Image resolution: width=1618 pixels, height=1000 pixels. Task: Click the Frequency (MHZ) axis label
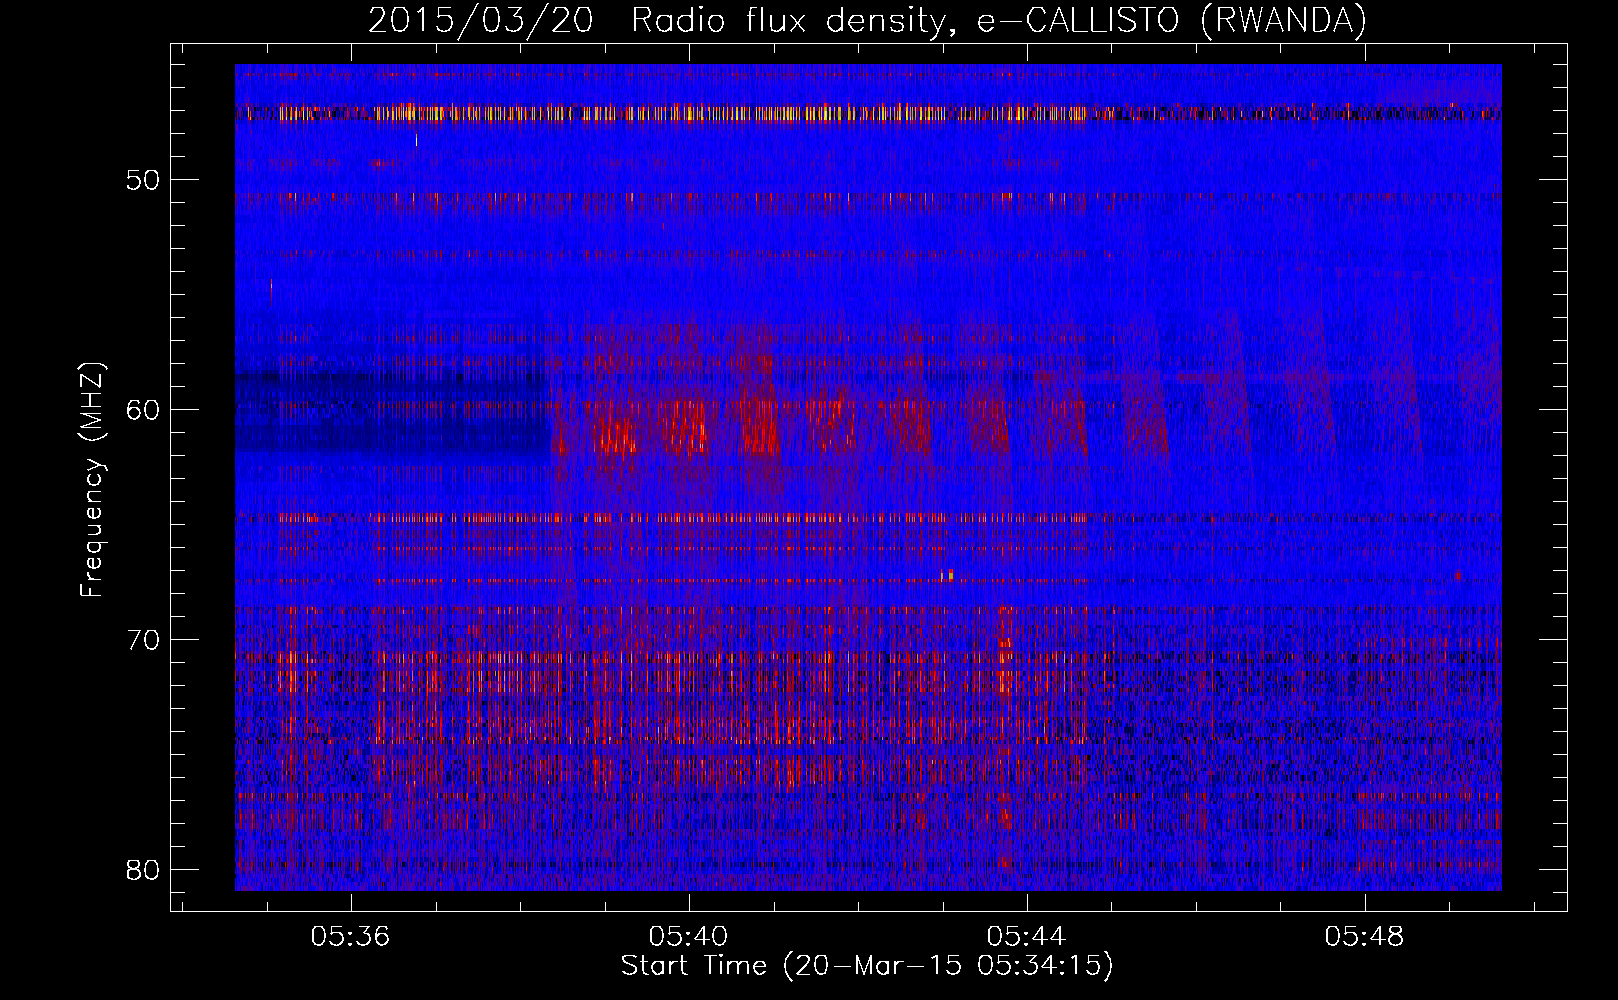coord(92,479)
